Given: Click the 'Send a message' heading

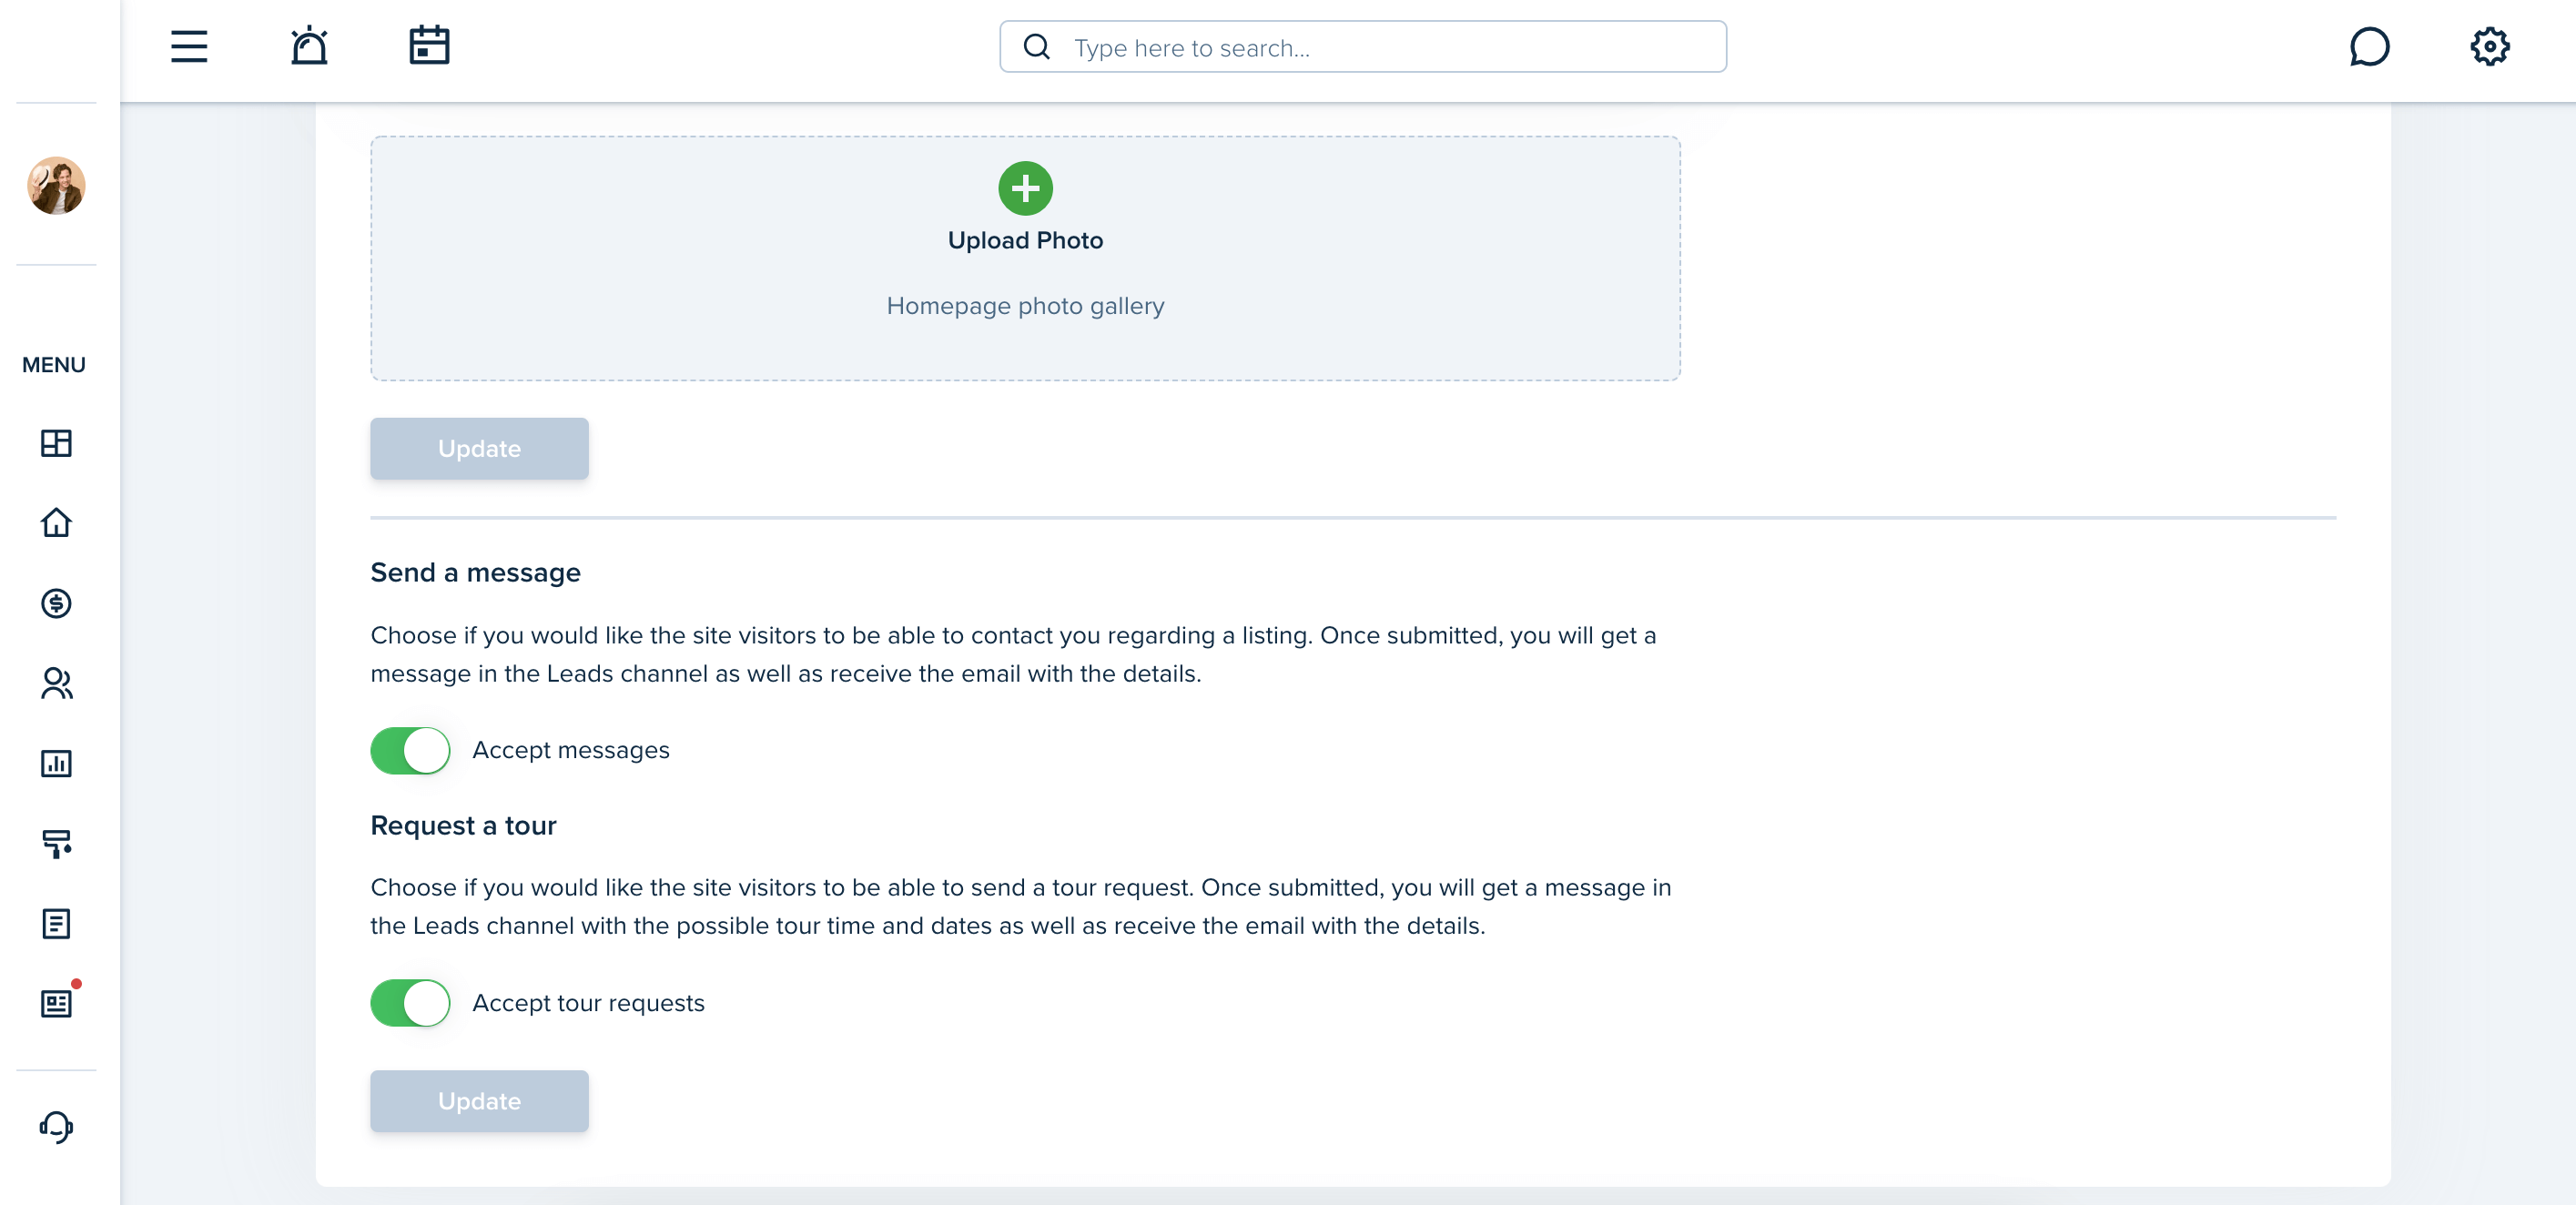Looking at the screenshot, I should coord(475,573).
